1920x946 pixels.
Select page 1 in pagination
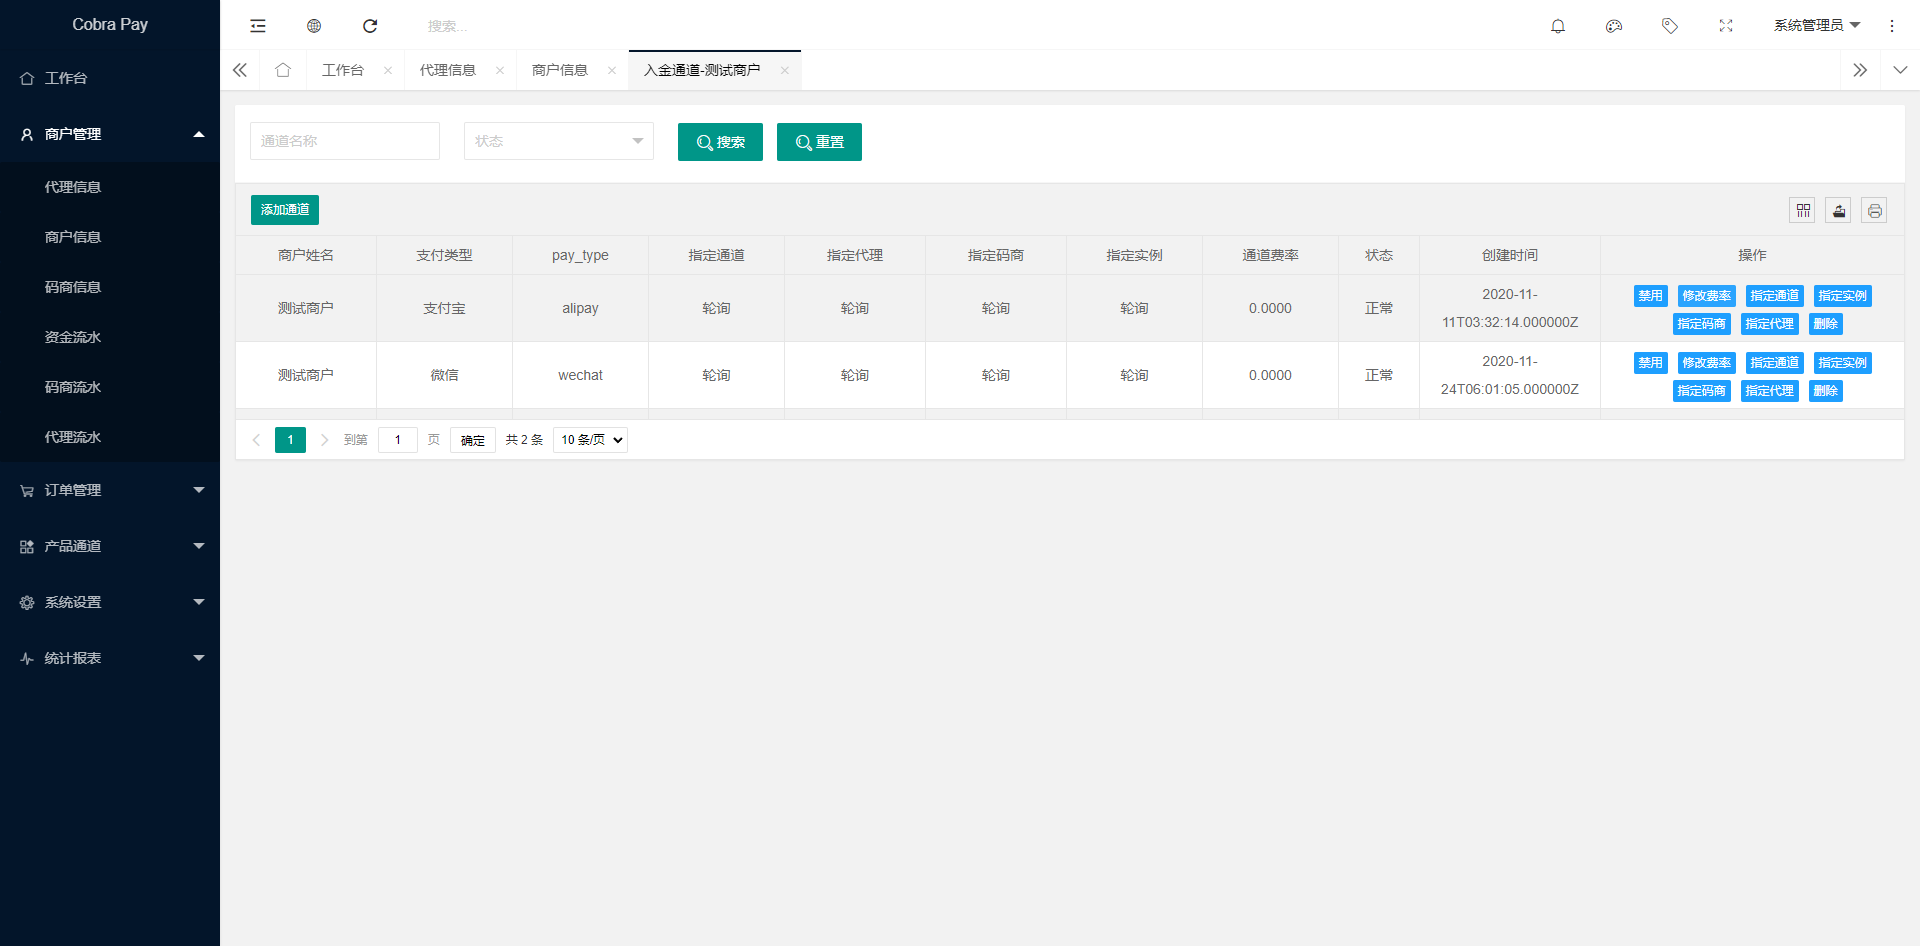click(x=290, y=440)
